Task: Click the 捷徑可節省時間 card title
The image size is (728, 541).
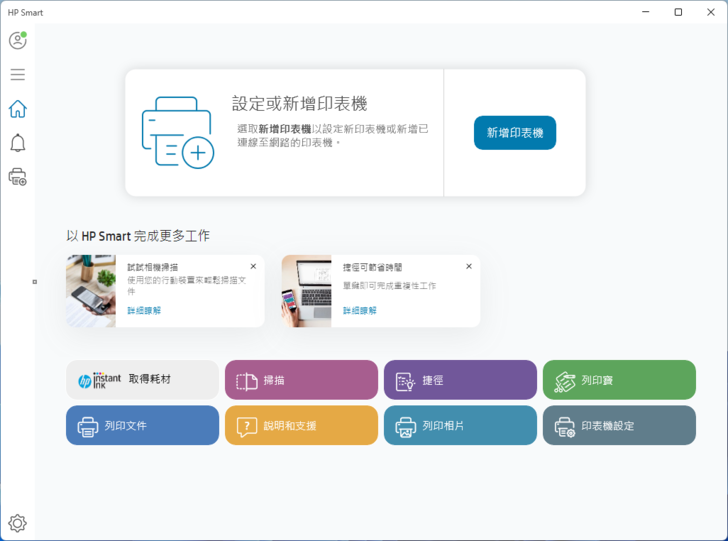Action: (x=372, y=267)
